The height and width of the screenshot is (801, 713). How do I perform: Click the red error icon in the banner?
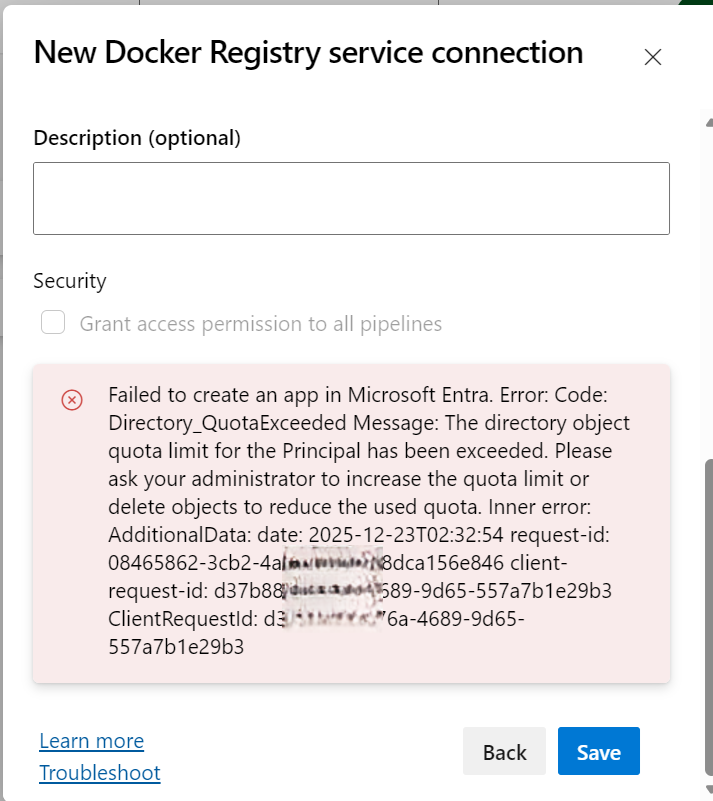pos(72,400)
